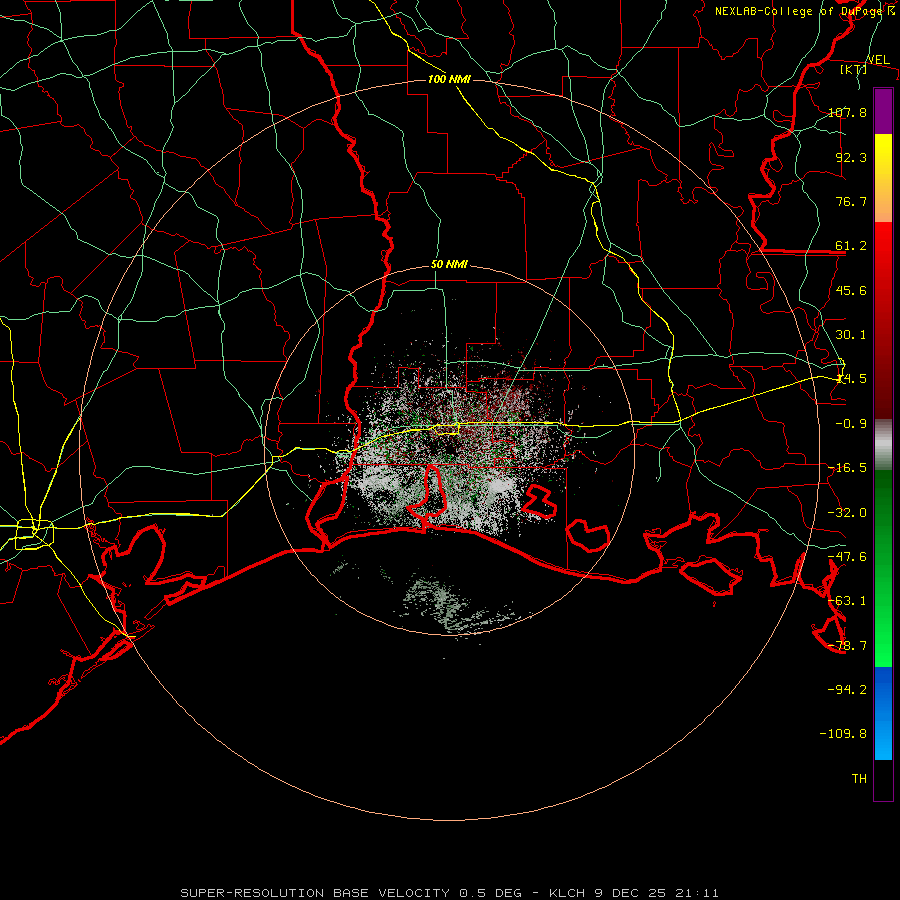Screen dimensions: 900x900
Task: Click the 30.1 velocity scale value
Action: (x=851, y=335)
